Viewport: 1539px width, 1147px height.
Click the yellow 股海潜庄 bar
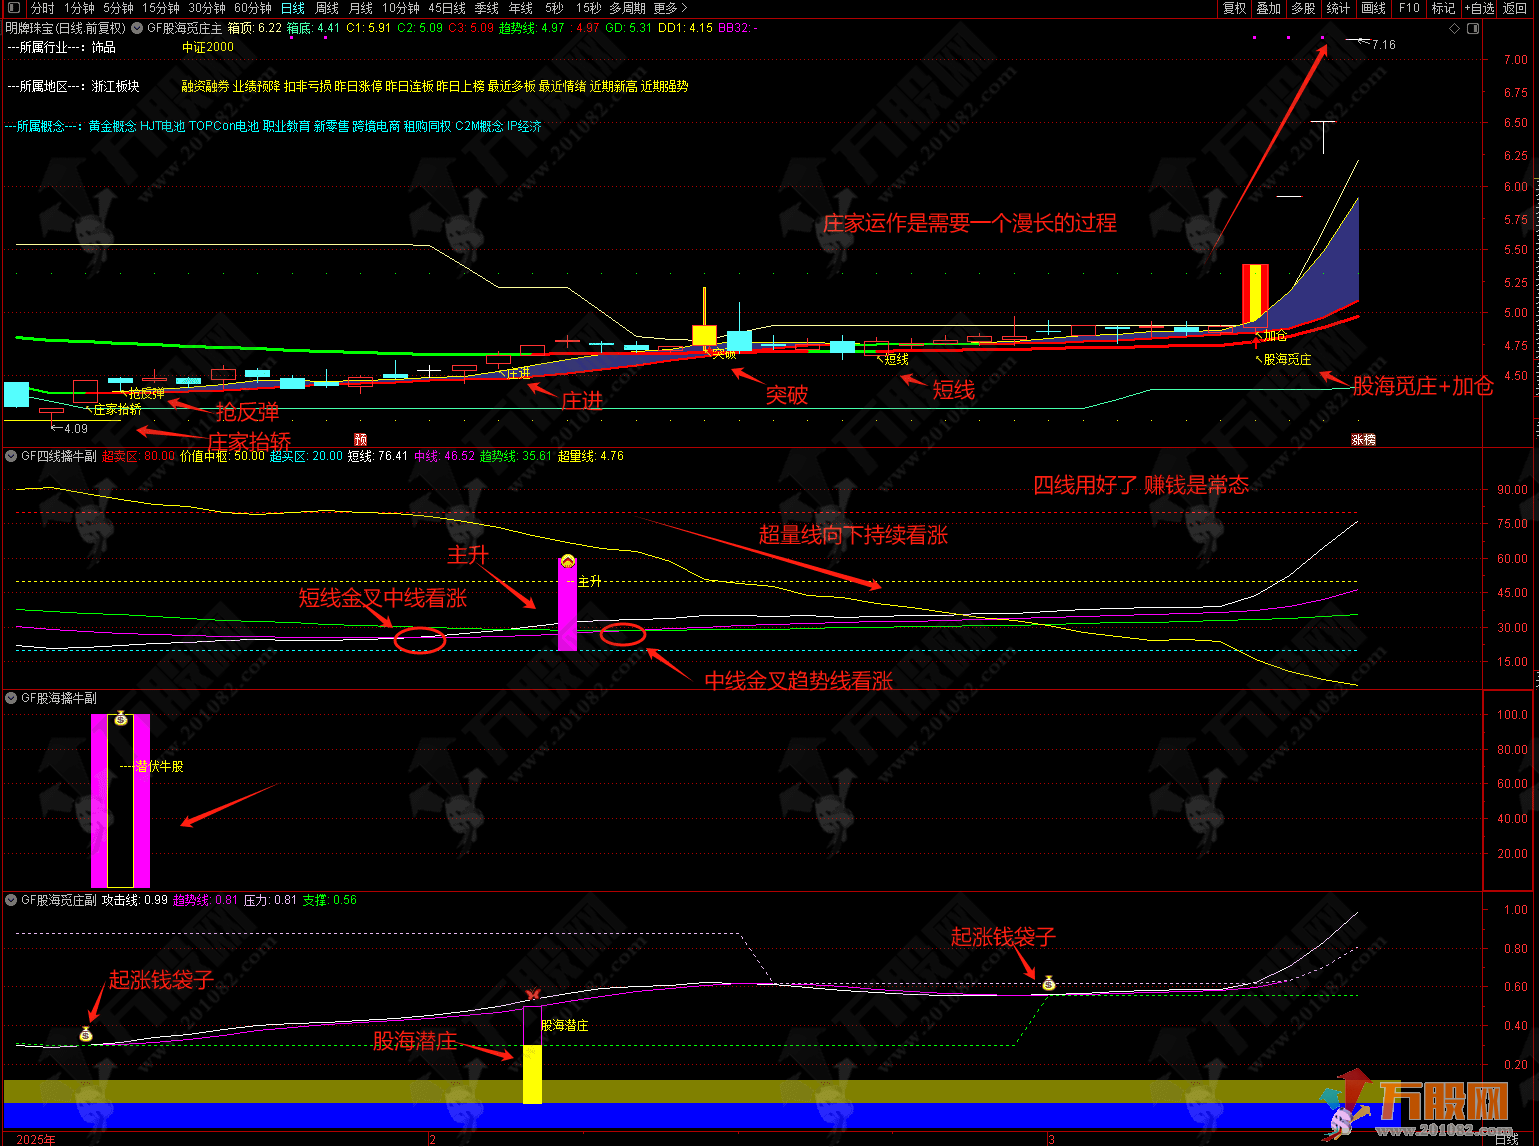click(532, 1074)
